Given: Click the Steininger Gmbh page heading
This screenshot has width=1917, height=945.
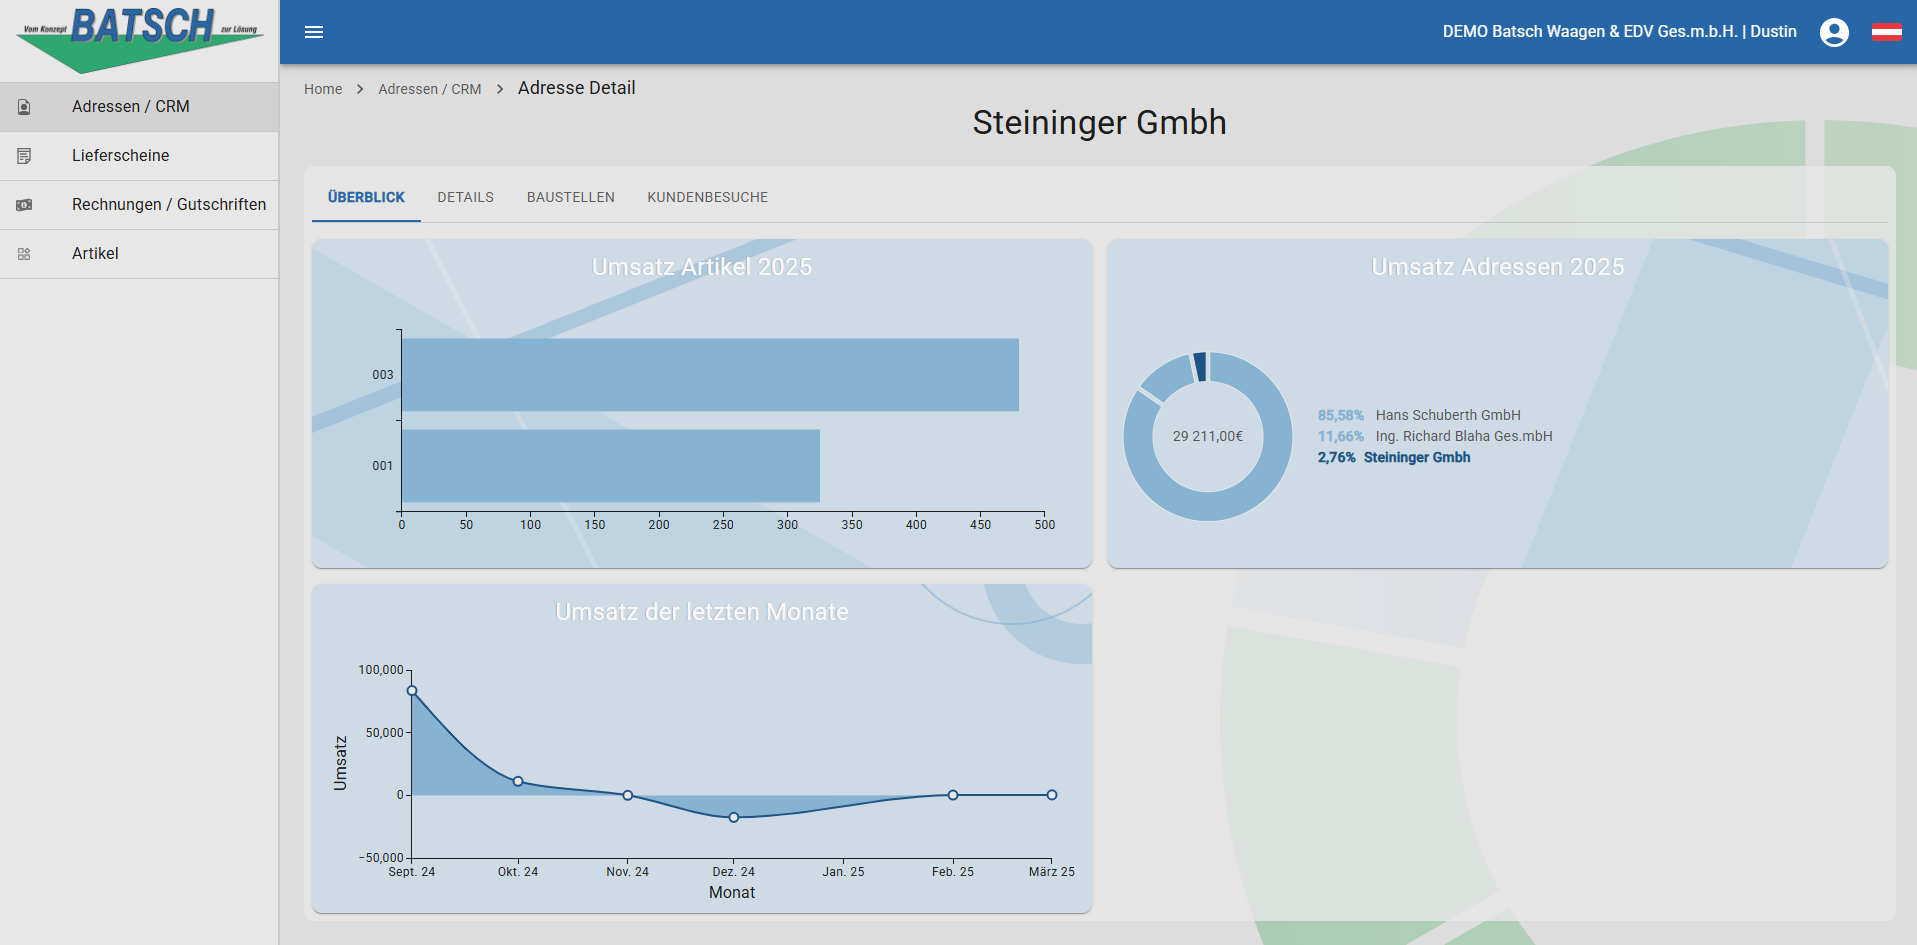Looking at the screenshot, I should (x=1099, y=122).
